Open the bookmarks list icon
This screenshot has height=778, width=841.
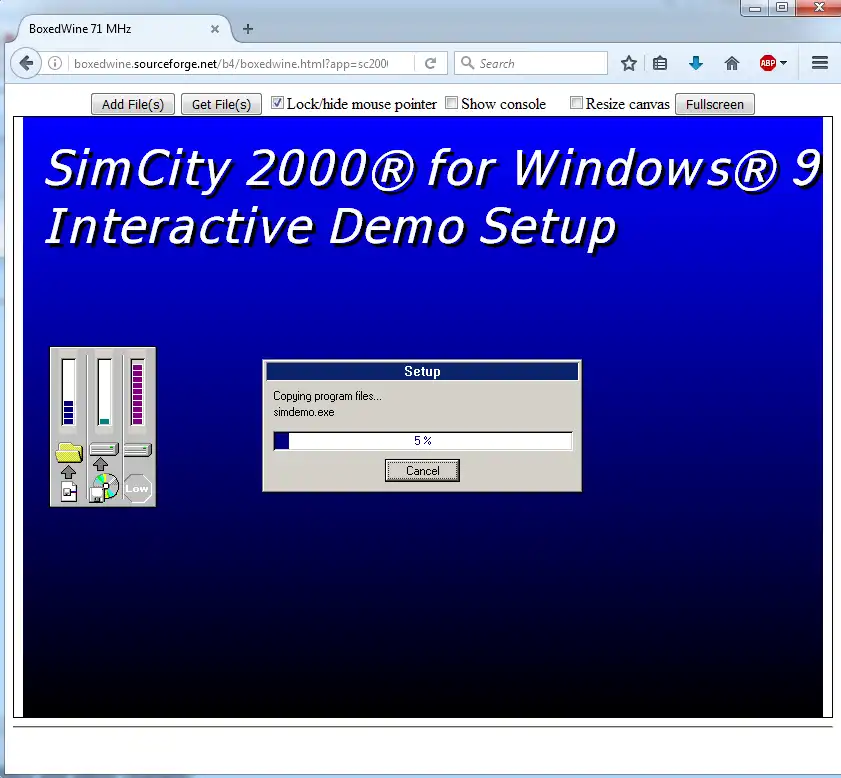click(x=660, y=63)
